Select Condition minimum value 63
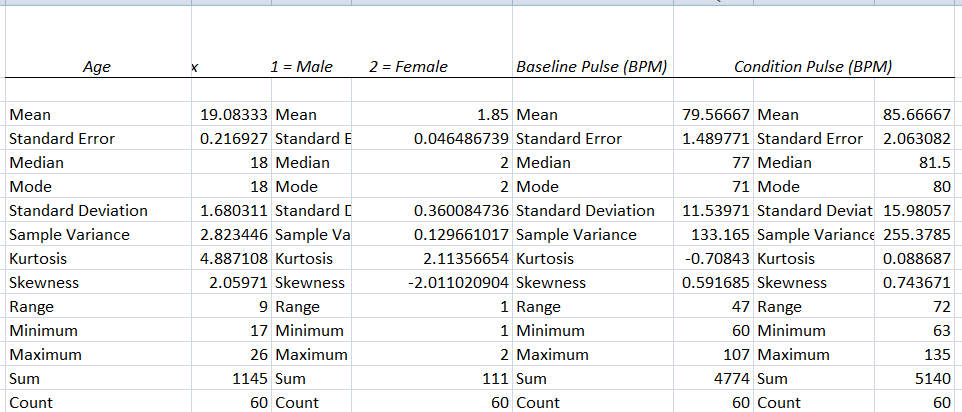962x412 pixels. tap(942, 331)
